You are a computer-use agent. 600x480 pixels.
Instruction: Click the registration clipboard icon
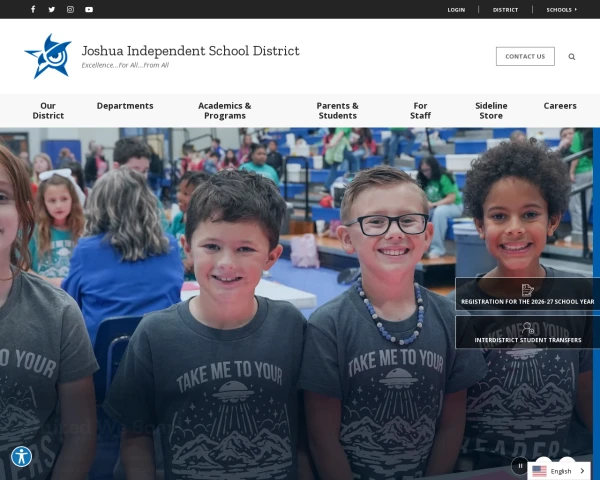tap(528, 290)
